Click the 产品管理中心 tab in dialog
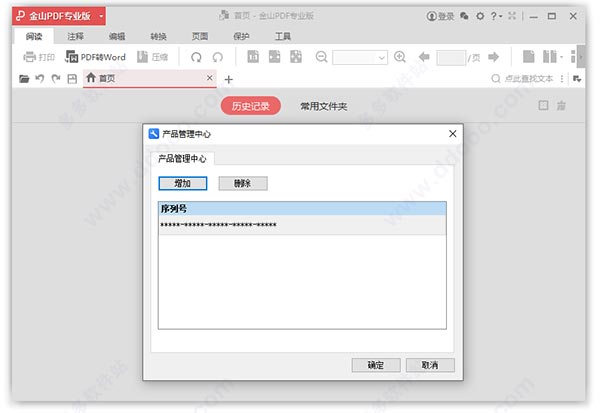 click(x=182, y=158)
